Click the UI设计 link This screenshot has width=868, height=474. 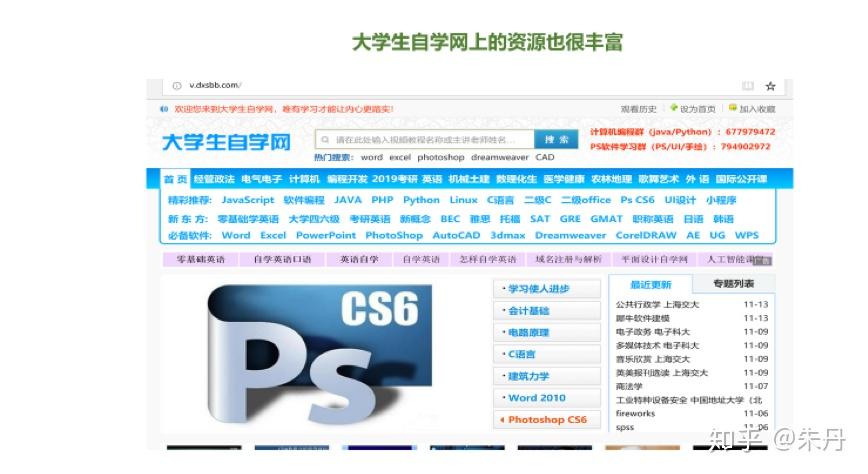click(x=680, y=200)
